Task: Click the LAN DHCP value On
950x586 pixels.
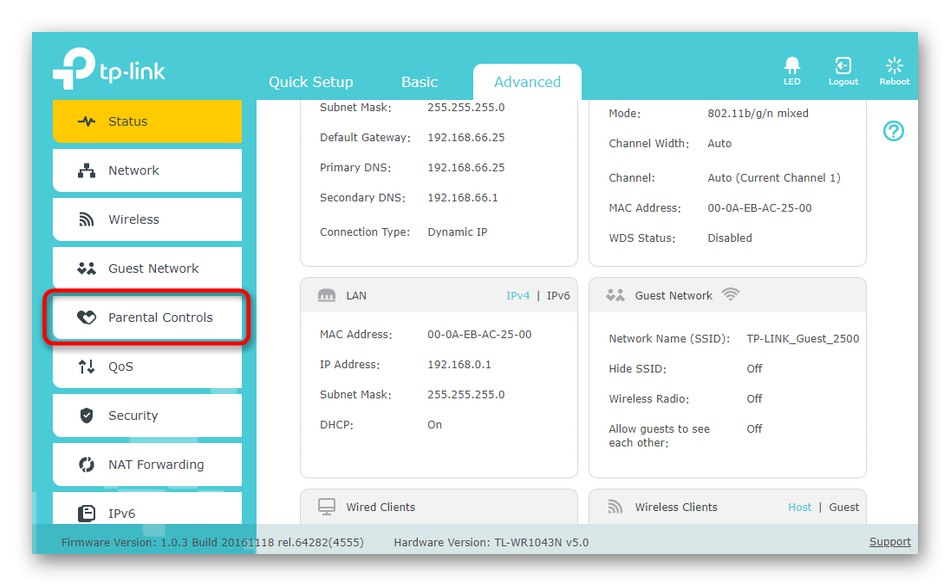Action: point(434,425)
